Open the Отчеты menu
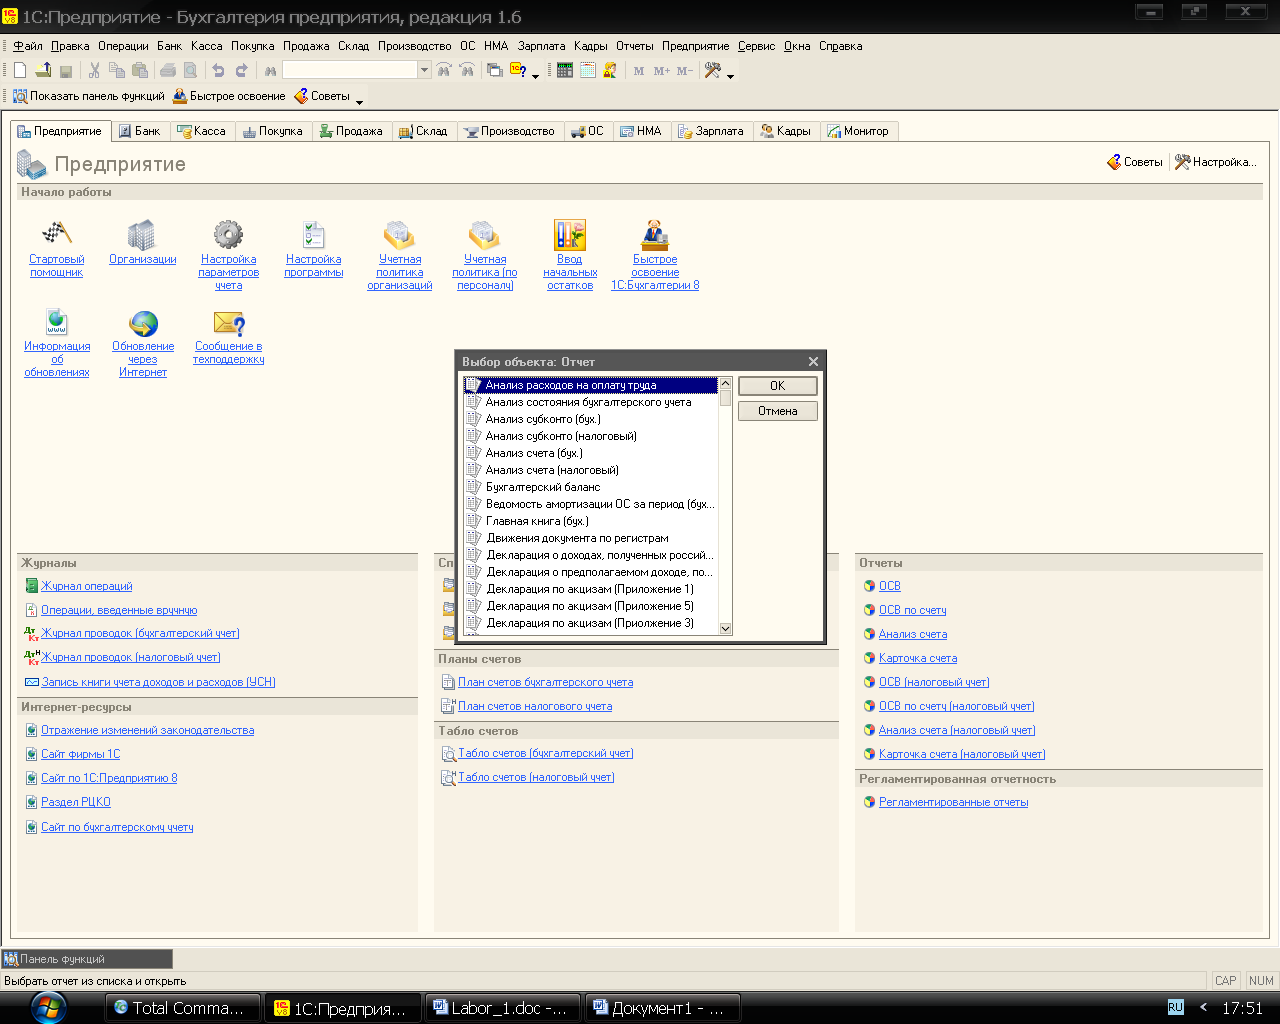The image size is (1280, 1024). pos(634,46)
